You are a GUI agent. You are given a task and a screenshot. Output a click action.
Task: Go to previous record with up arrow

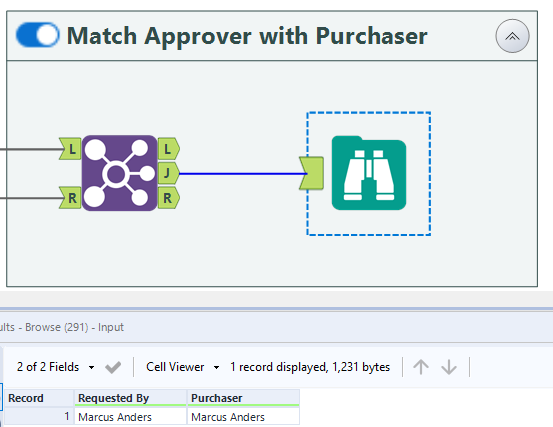click(x=421, y=367)
